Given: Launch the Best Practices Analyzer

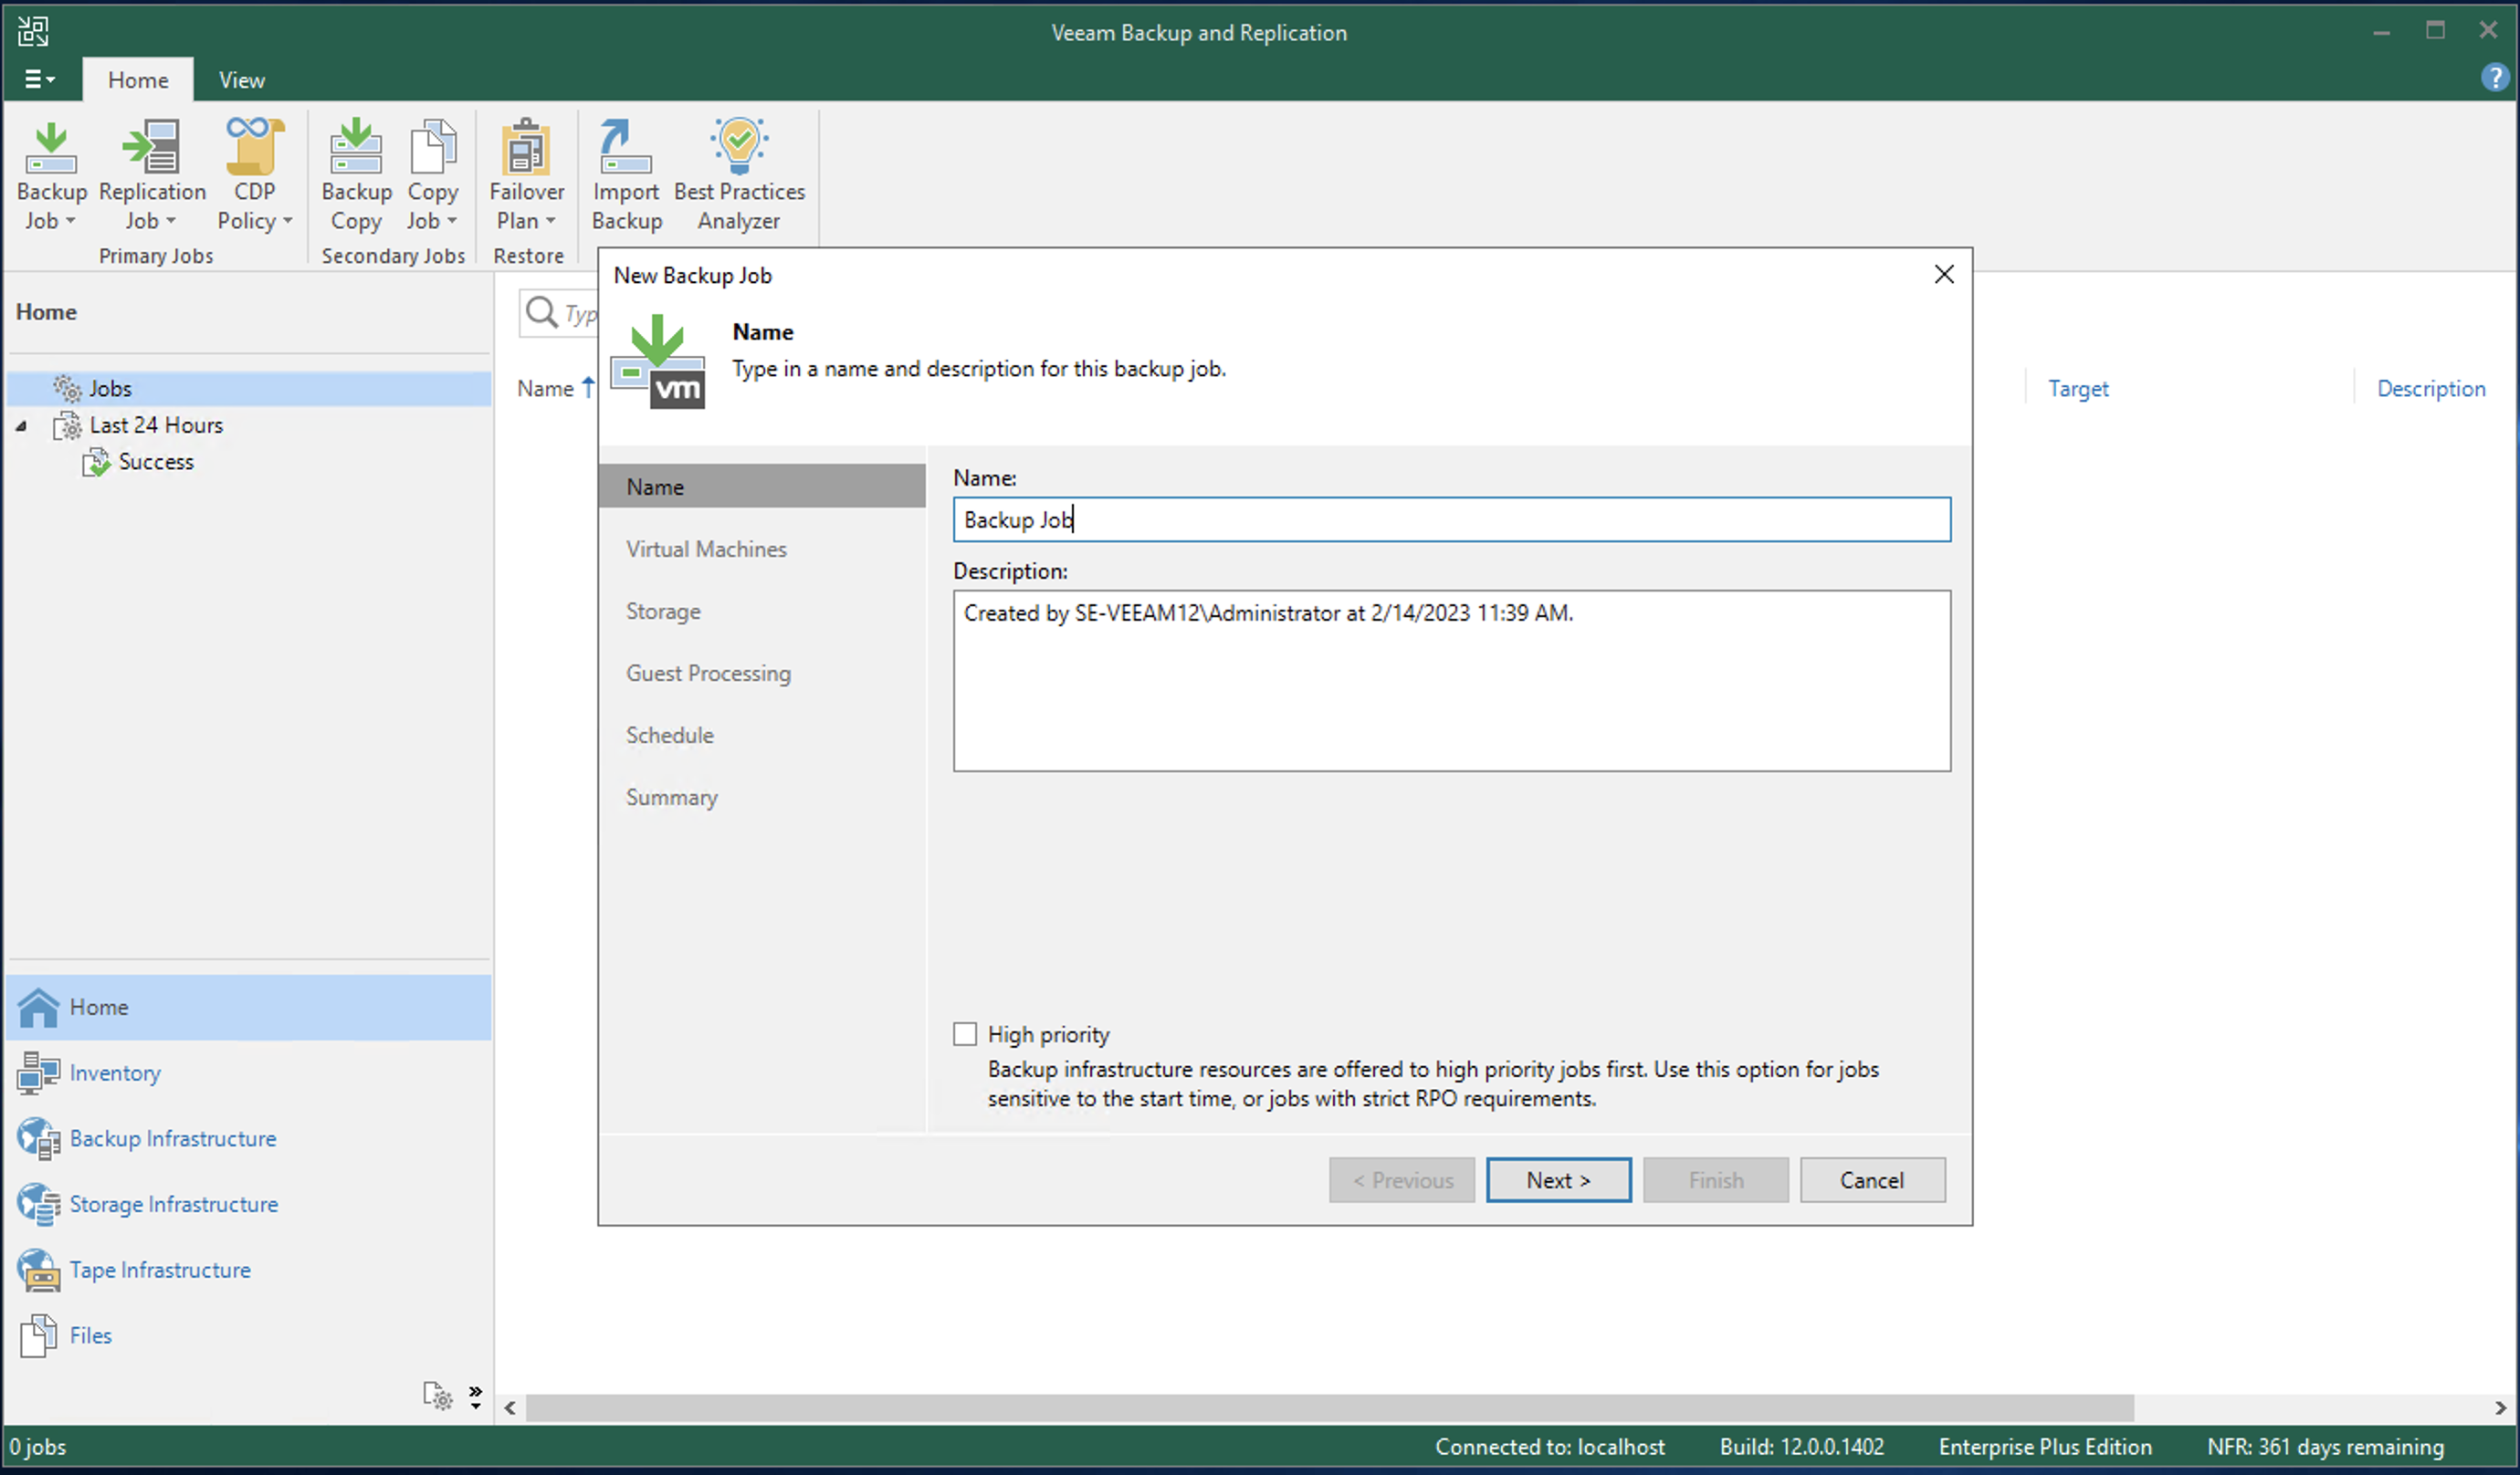Looking at the screenshot, I should [x=739, y=175].
